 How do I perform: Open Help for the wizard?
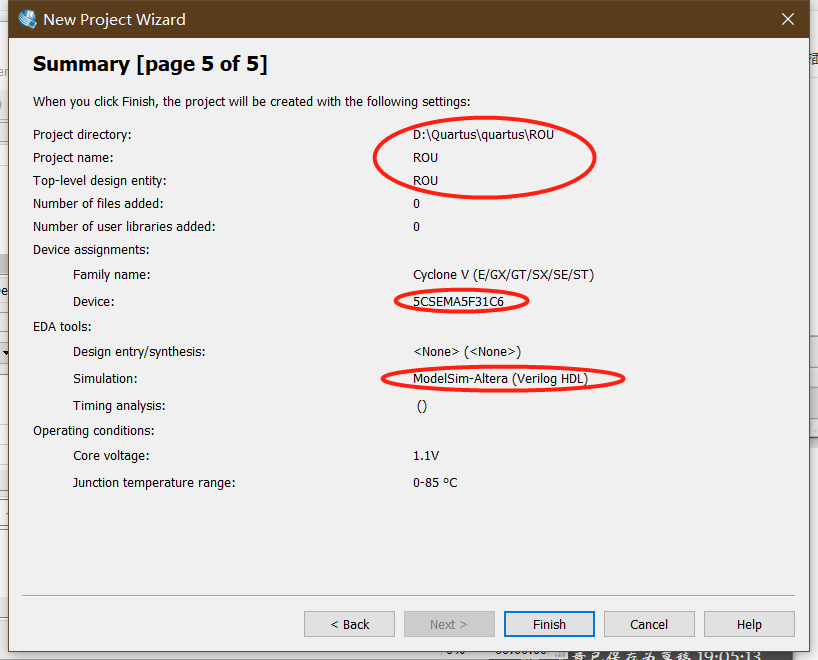(749, 624)
